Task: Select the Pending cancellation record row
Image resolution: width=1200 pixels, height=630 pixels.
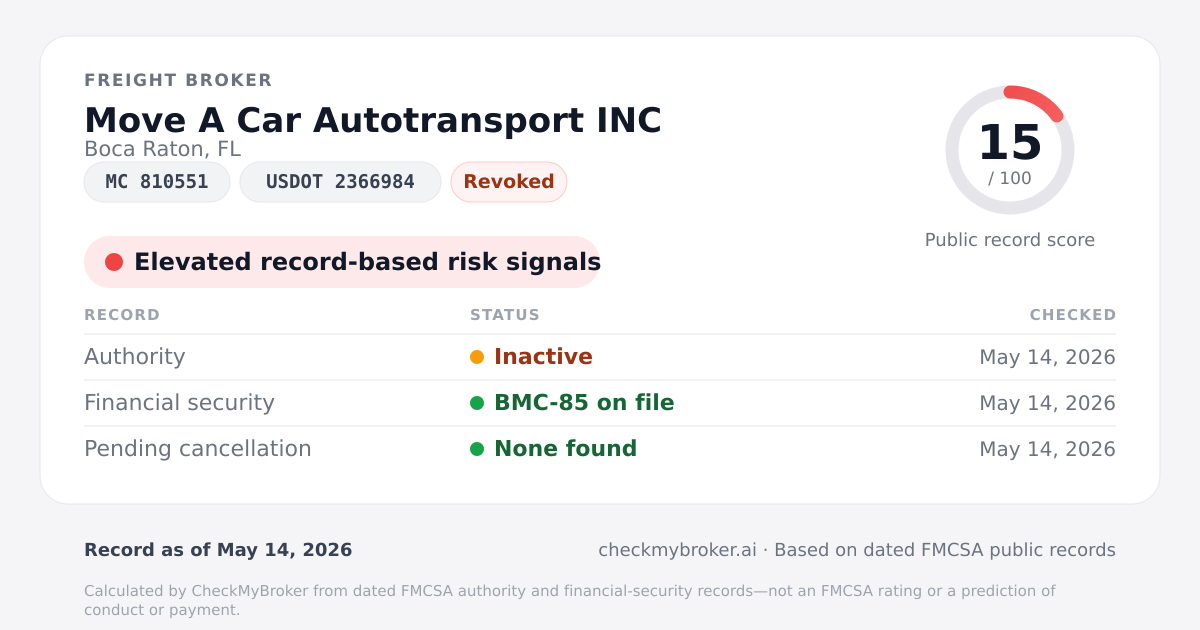Action: pyautogui.click(x=600, y=449)
